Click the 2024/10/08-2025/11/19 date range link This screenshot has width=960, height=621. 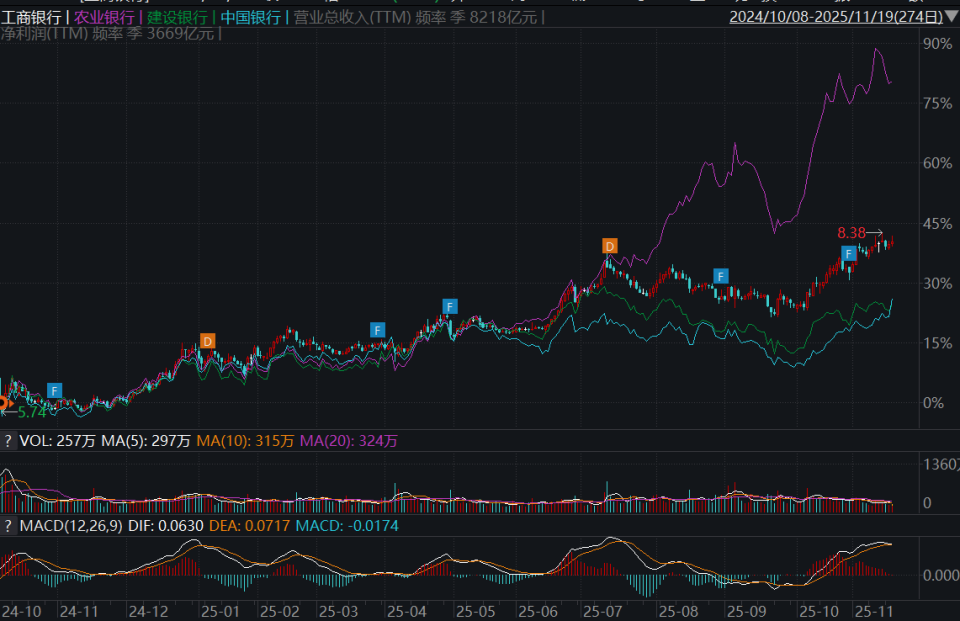coord(835,17)
